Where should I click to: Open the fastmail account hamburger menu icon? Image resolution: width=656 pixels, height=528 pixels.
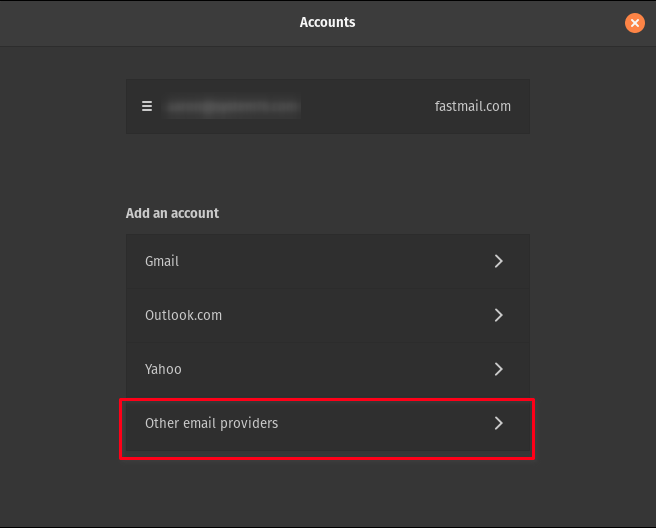(x=147, y=106)
